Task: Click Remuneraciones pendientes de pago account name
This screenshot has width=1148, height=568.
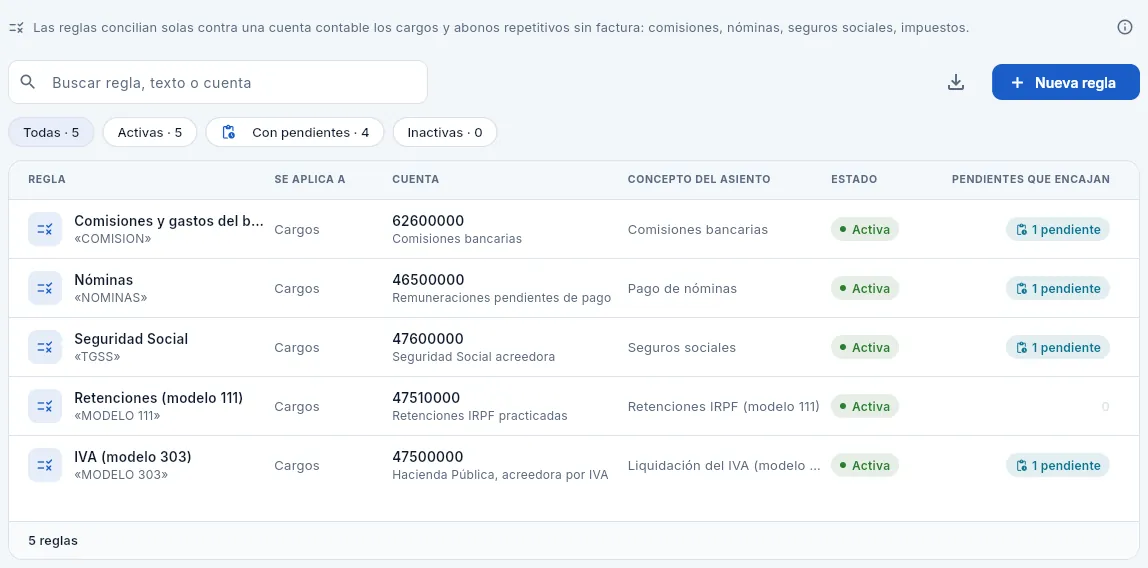Action: pyautogui.click(x=502, y=298)
